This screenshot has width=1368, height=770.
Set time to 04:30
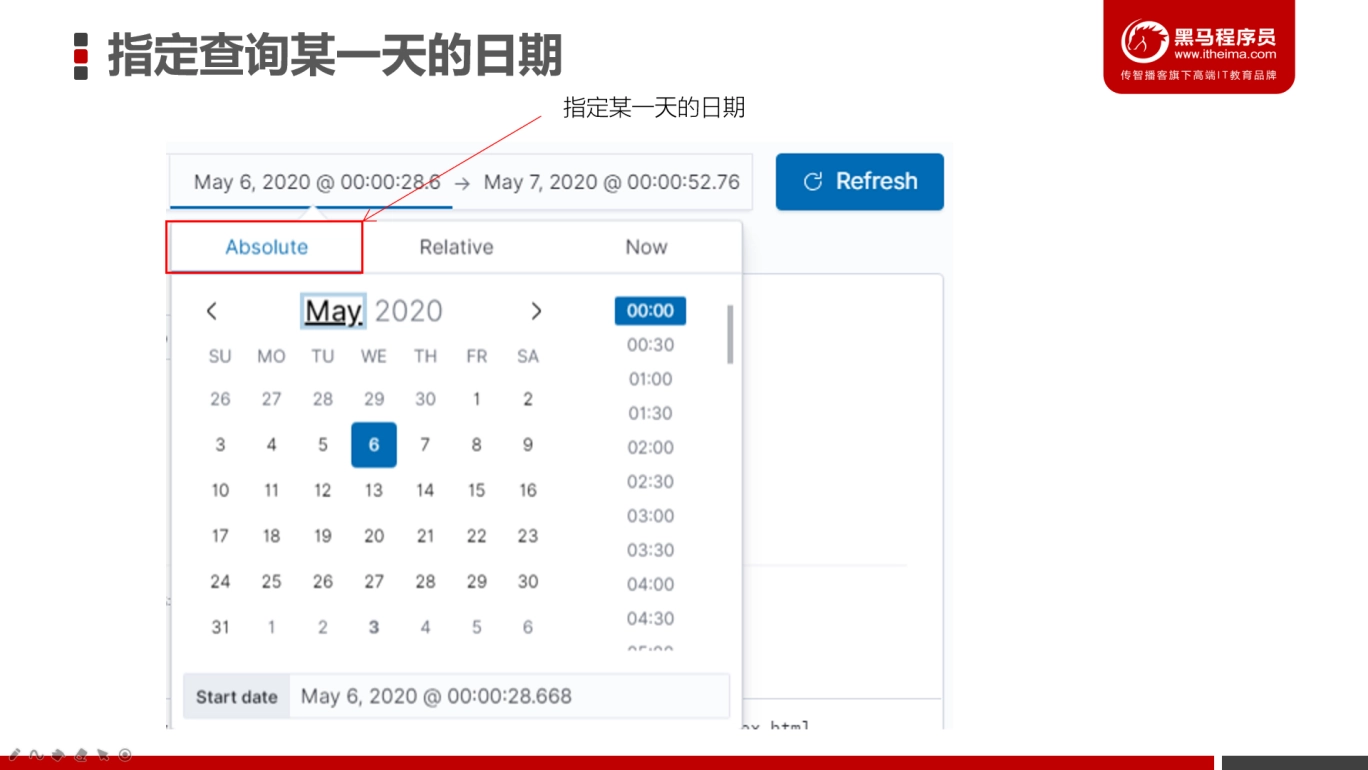(x=650, y=618)
